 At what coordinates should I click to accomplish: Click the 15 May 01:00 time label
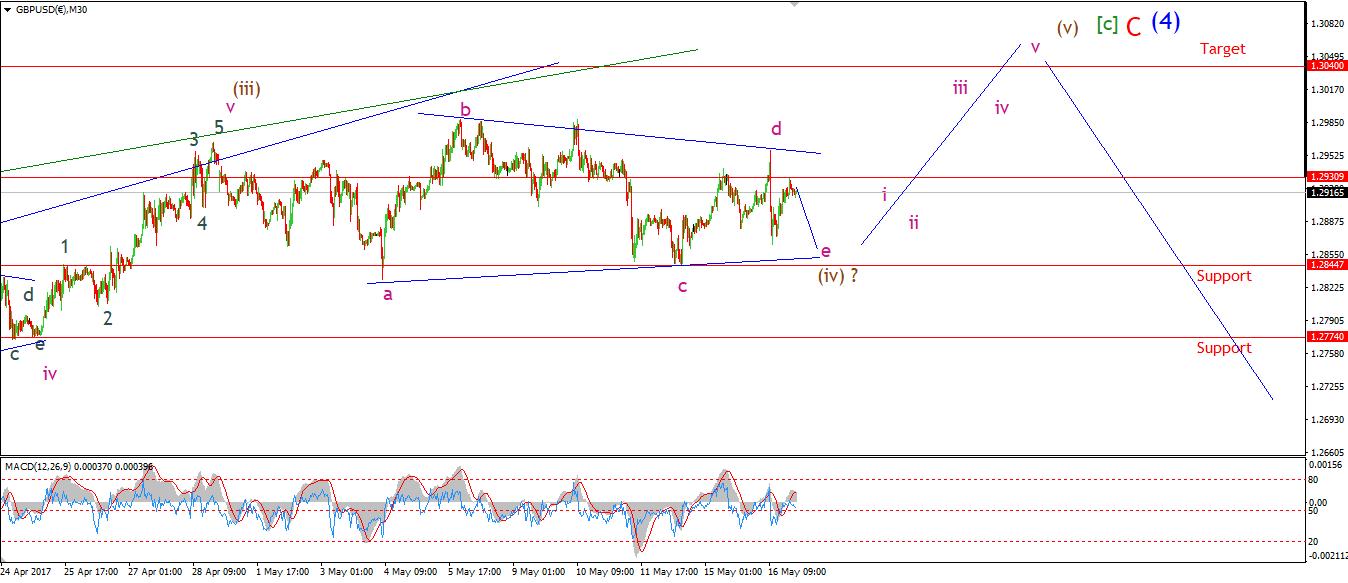click(x=733, y=573)
